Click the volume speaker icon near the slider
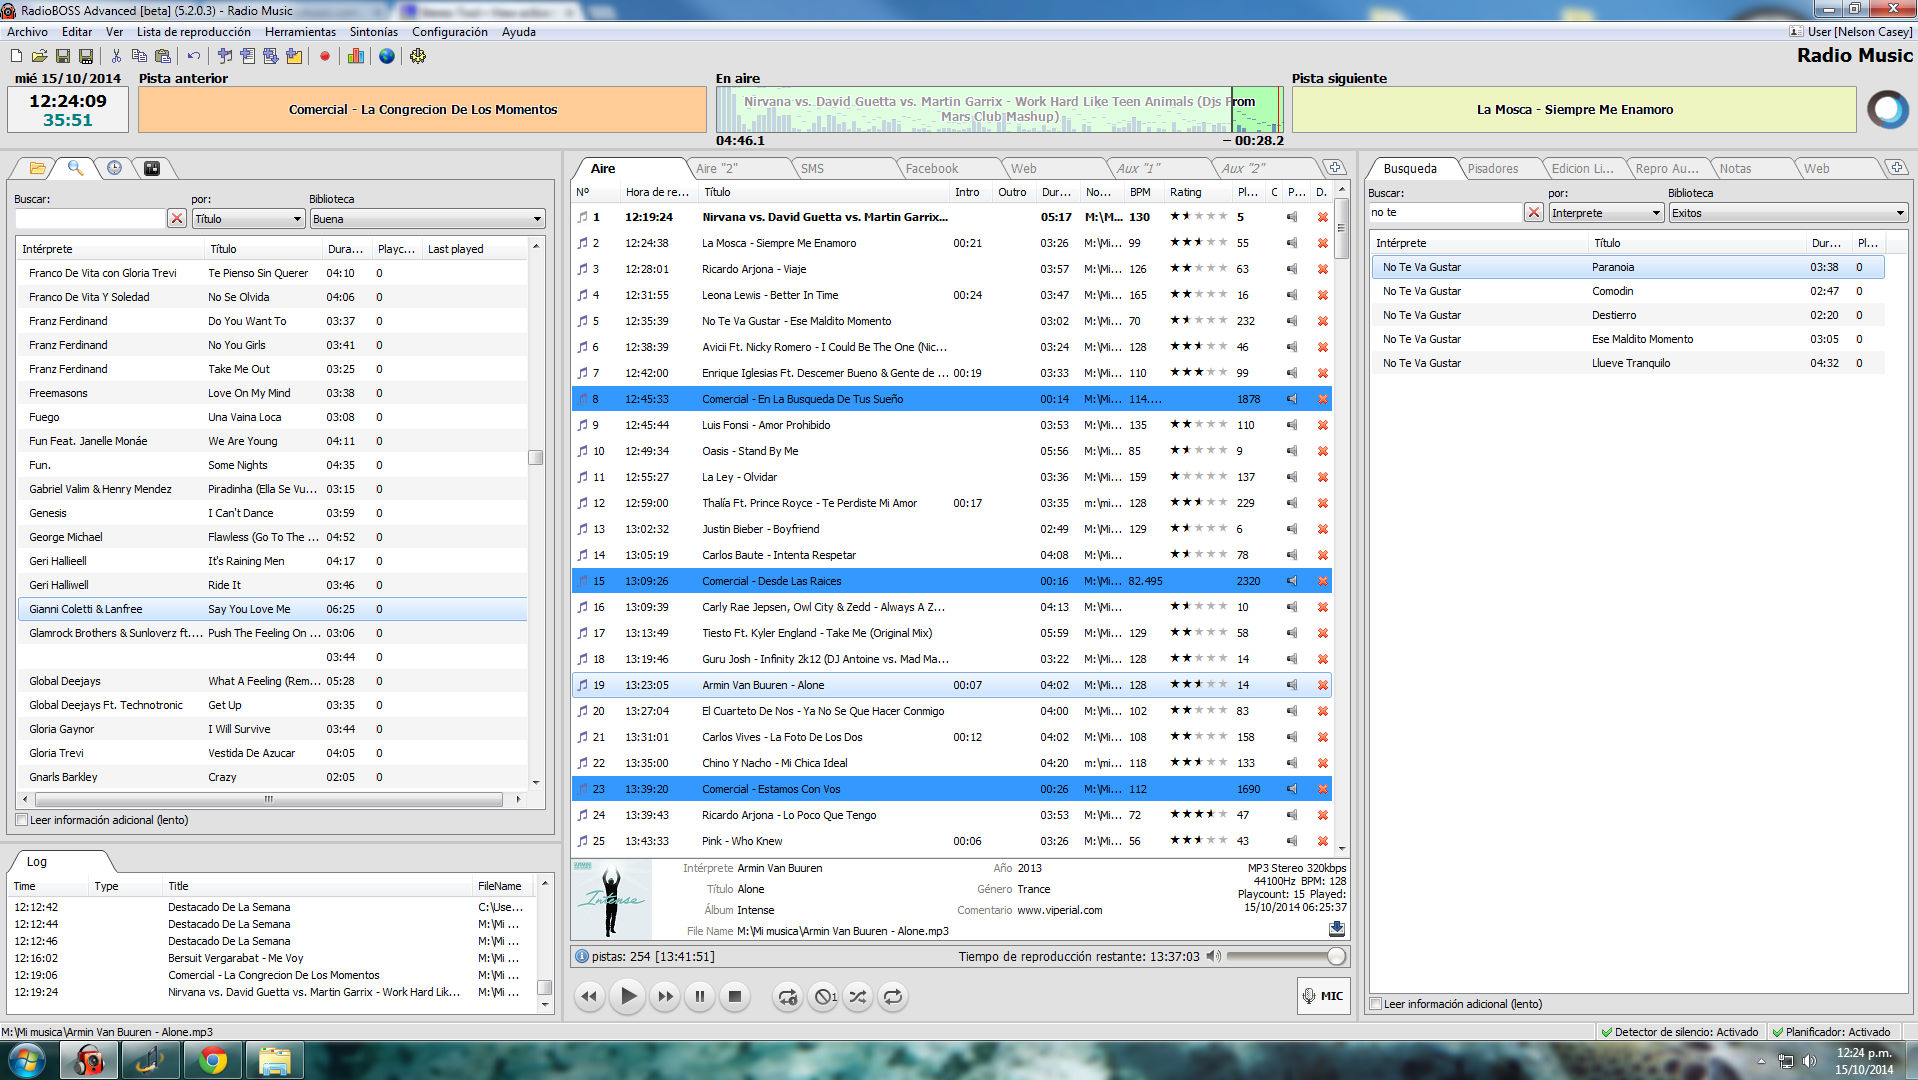 [x=1213, y=956]
